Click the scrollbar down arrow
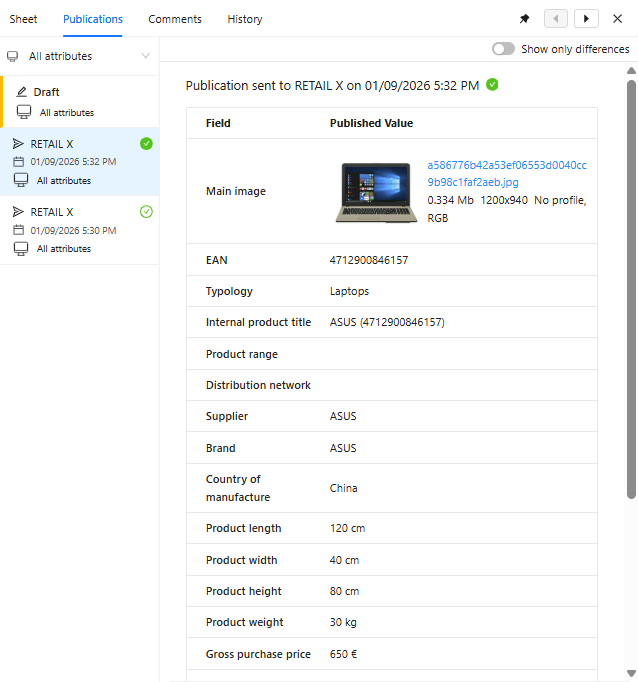 [631, 673]
